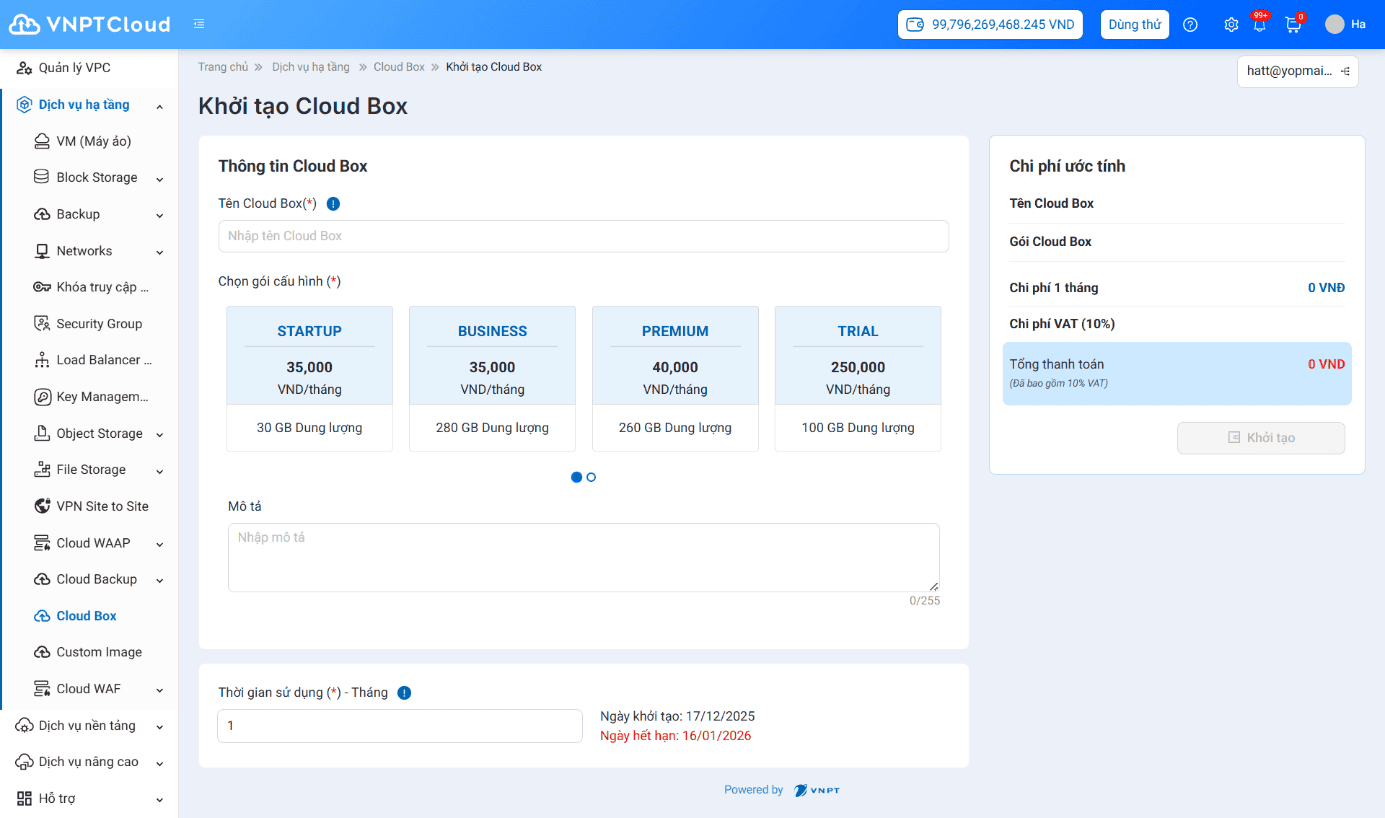Expand Cloud WAAP submenu chevron
Image resolution: width=1385 pixels, height=818 pixels.
pyautogui.click(x=160, y=544)
